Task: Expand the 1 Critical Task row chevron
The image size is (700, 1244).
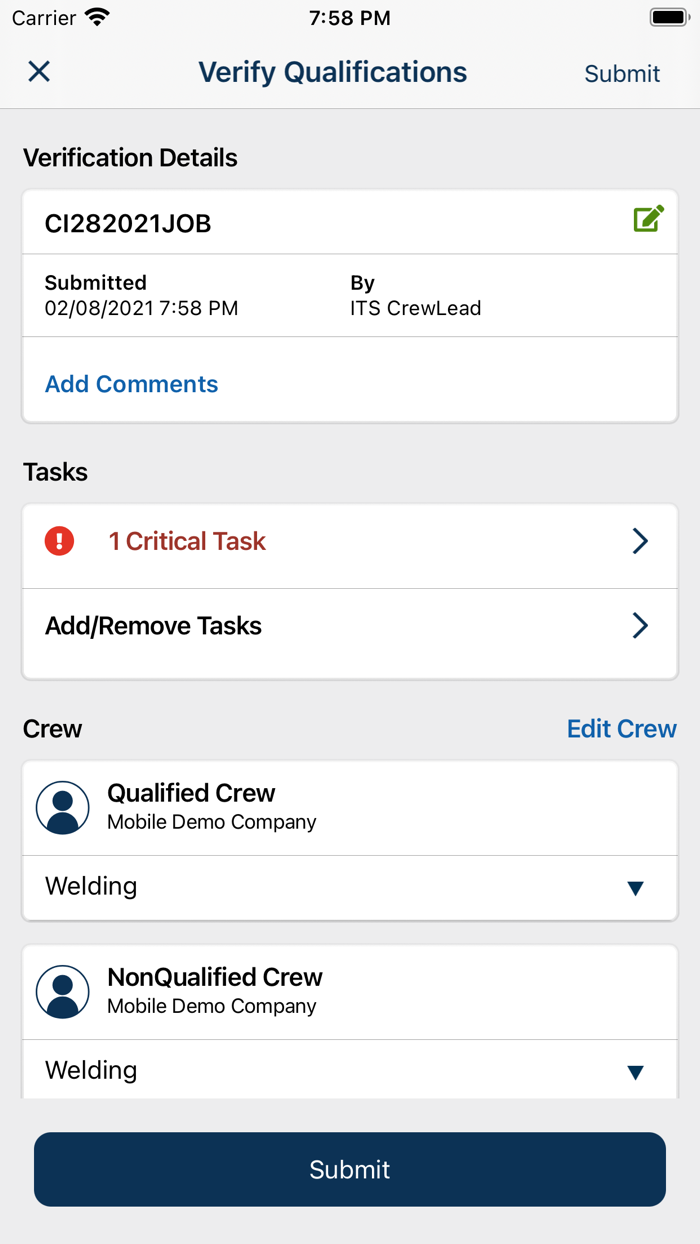Action: [640, 541]
